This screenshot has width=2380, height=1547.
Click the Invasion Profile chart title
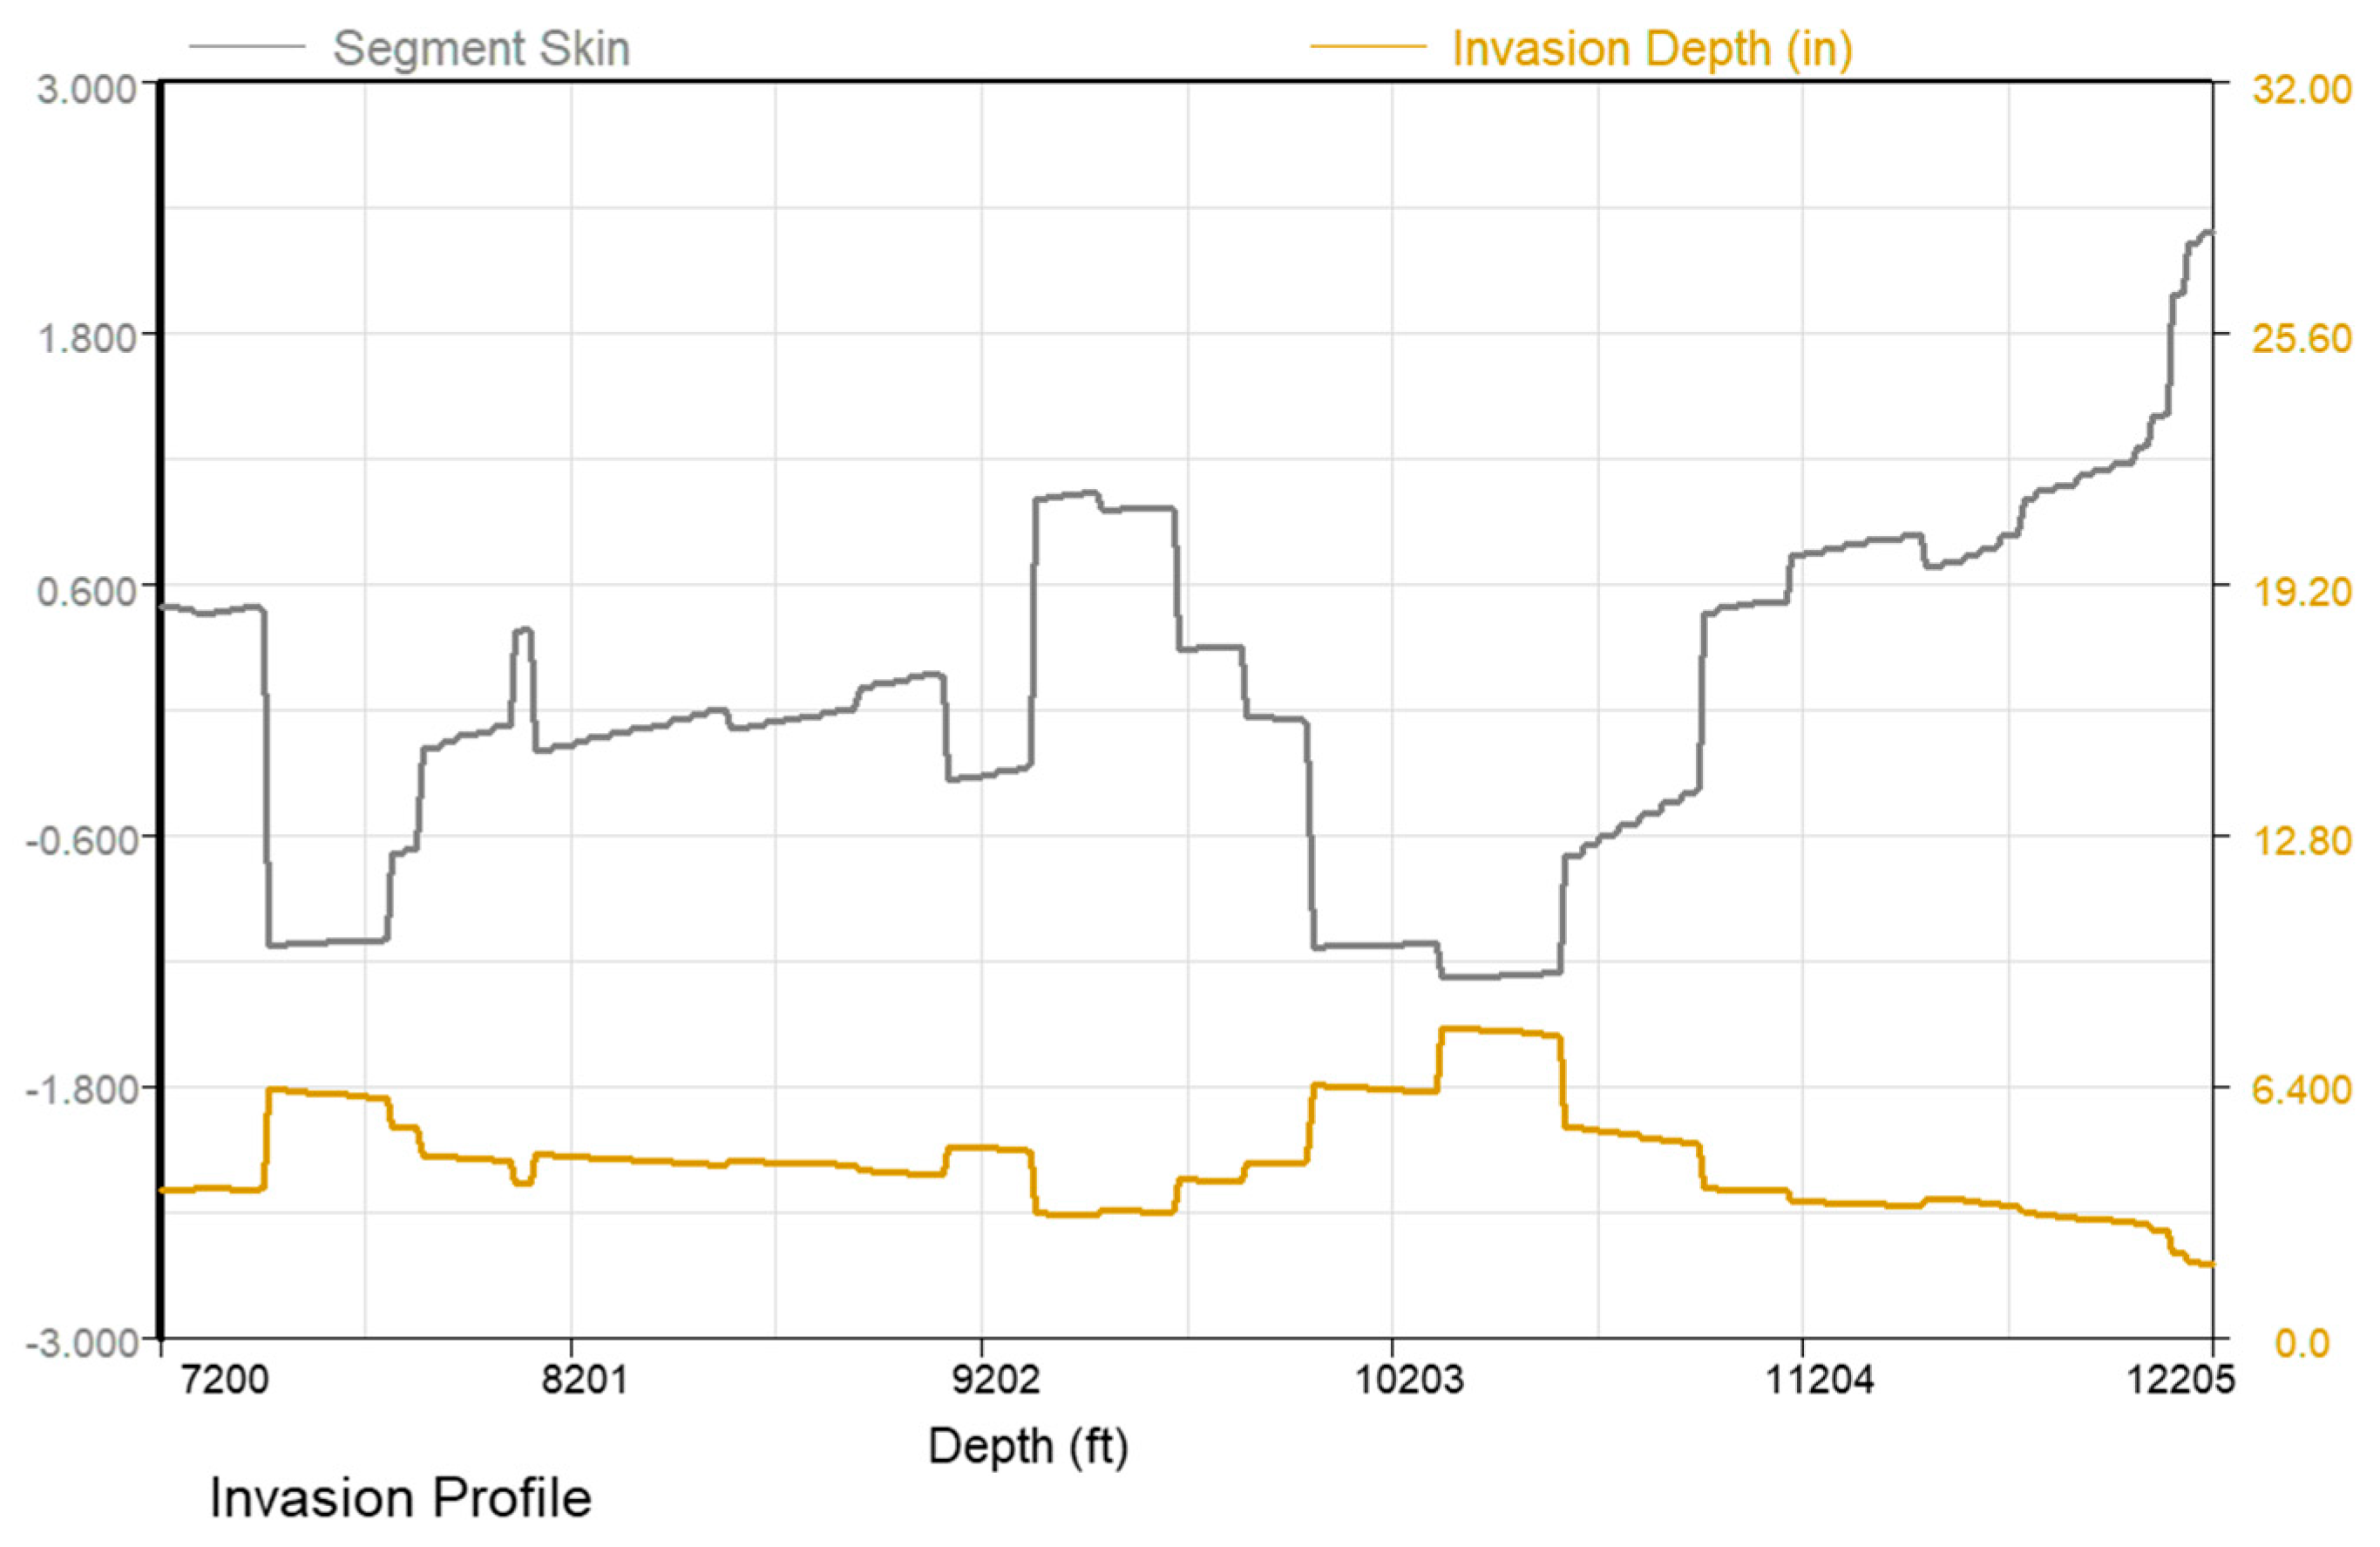[400, 1499]
